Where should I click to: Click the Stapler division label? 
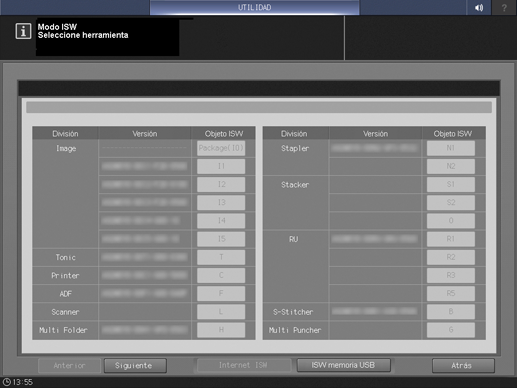coord(295,148)
